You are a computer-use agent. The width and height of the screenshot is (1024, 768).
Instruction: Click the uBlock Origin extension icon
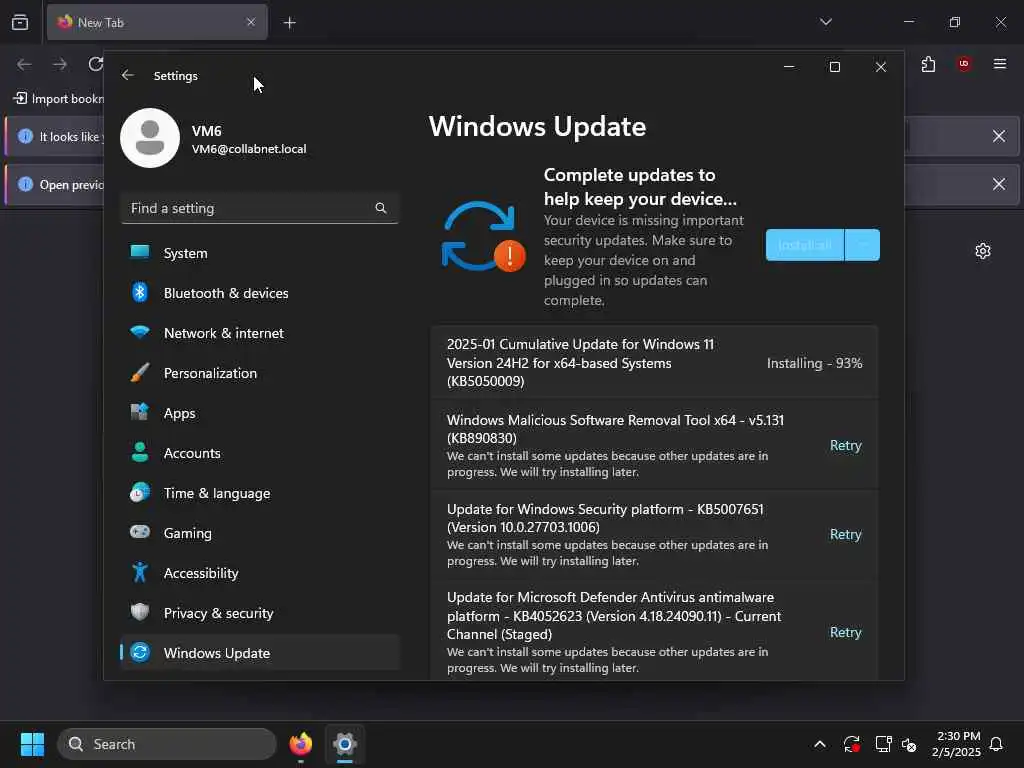(964, 64)
